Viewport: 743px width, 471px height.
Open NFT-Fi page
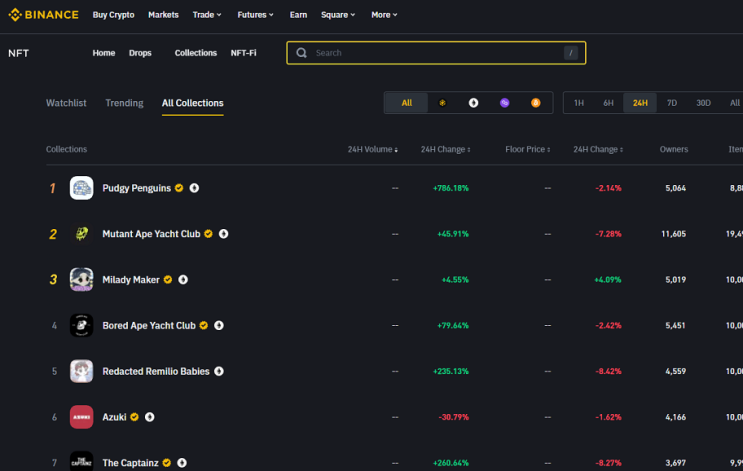click(x=244, y=53)
